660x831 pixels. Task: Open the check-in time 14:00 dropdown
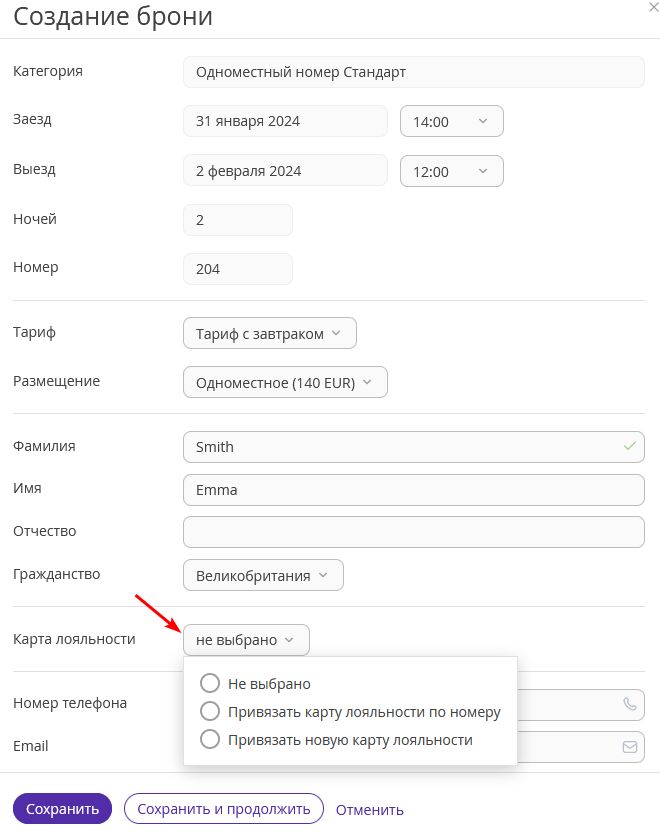click(452, 121)
